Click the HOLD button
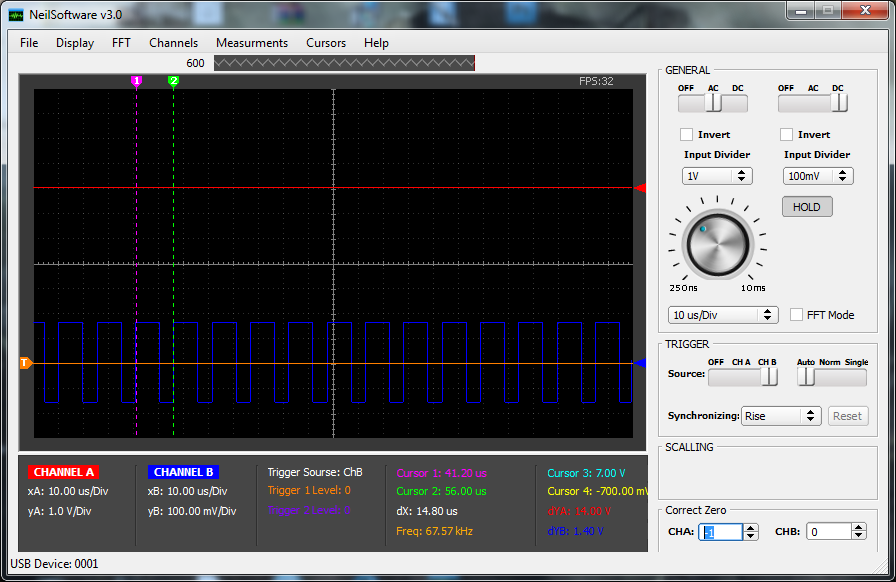This screenshot has height=582, width=896. (807, 207)
